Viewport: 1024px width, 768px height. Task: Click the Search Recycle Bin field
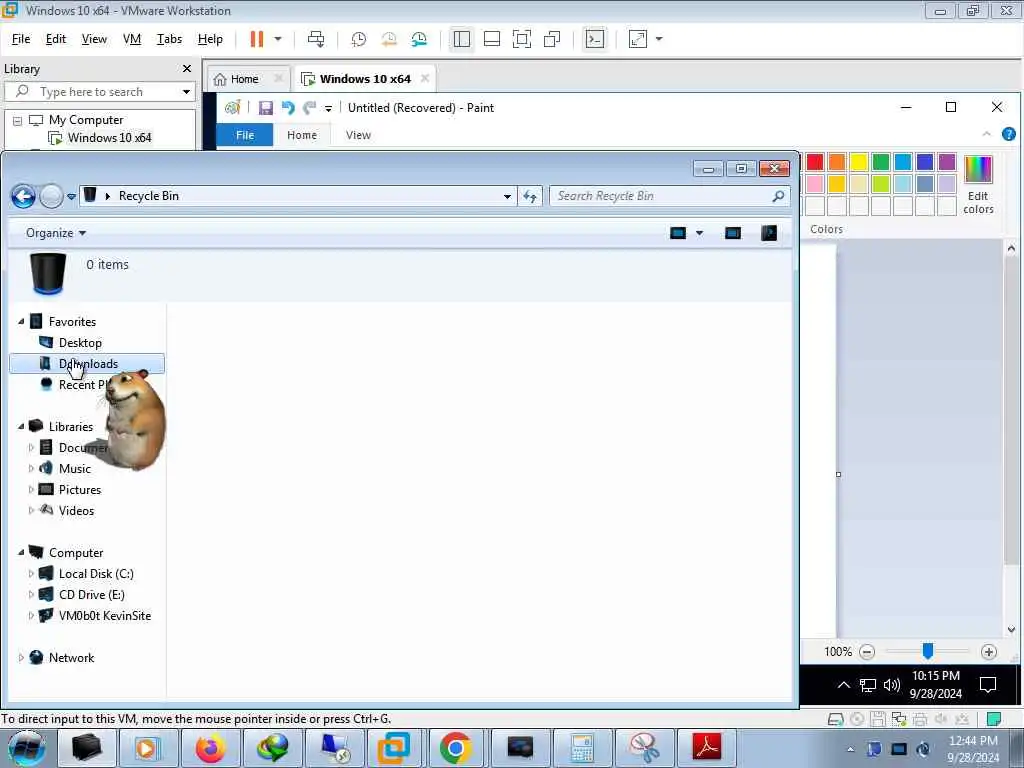coord(669,196)
